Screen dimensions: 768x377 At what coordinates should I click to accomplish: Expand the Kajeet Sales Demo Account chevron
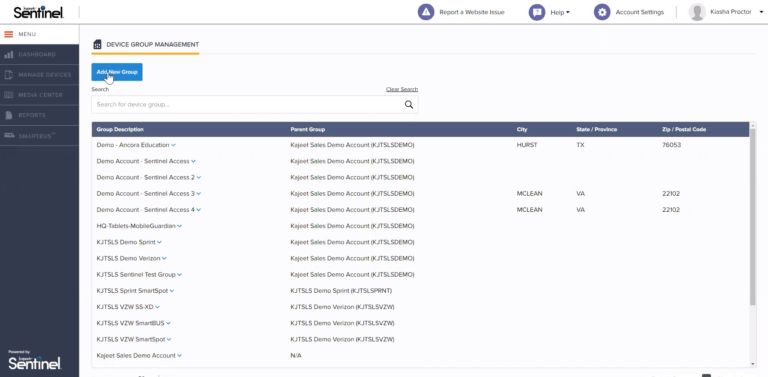[180, 355]
